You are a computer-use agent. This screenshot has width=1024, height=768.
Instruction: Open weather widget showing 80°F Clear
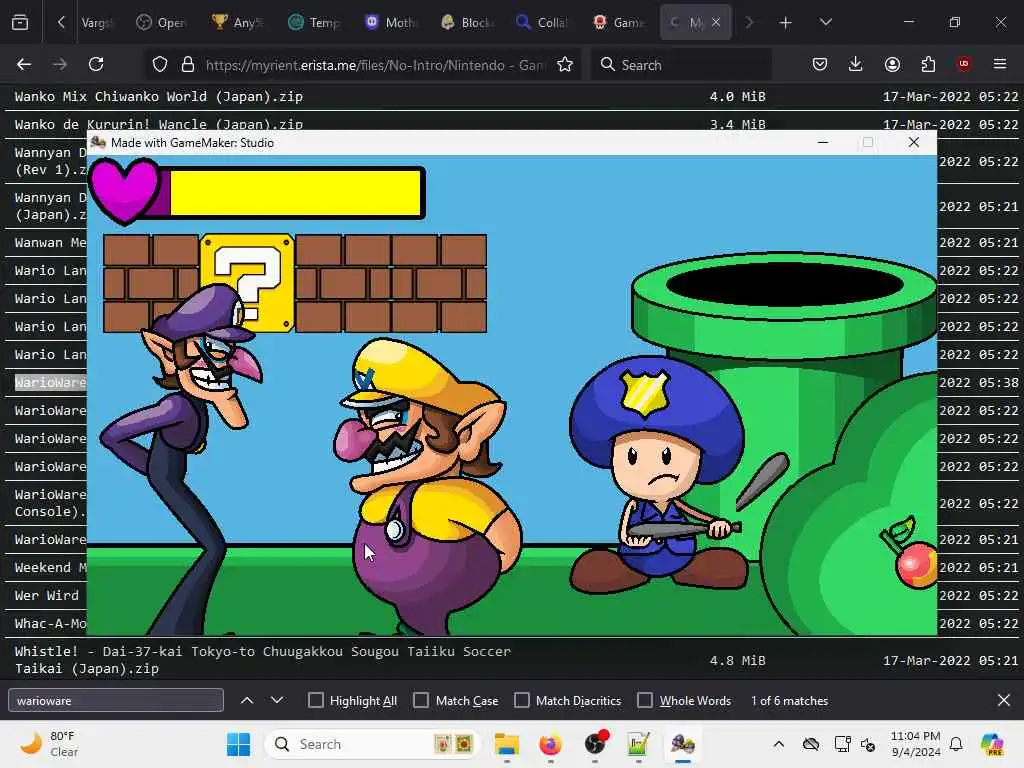[x=49, y=744]
